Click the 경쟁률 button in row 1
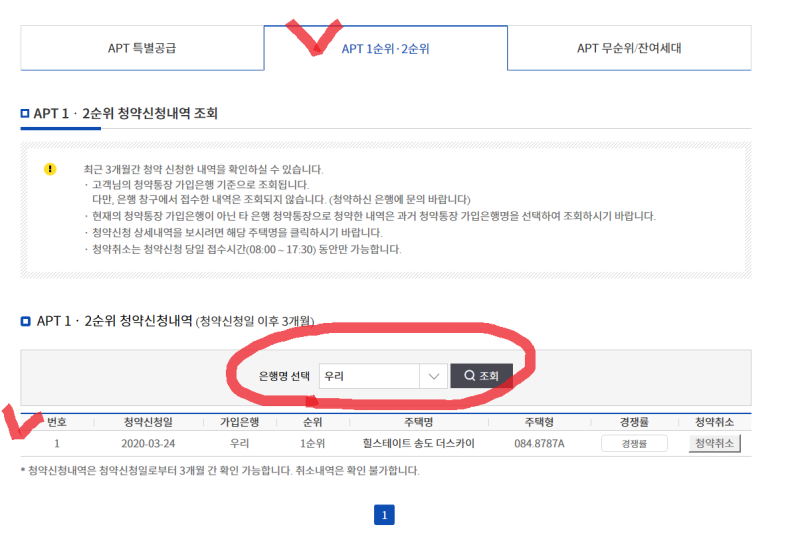The image size is (800, 543). 634,443
